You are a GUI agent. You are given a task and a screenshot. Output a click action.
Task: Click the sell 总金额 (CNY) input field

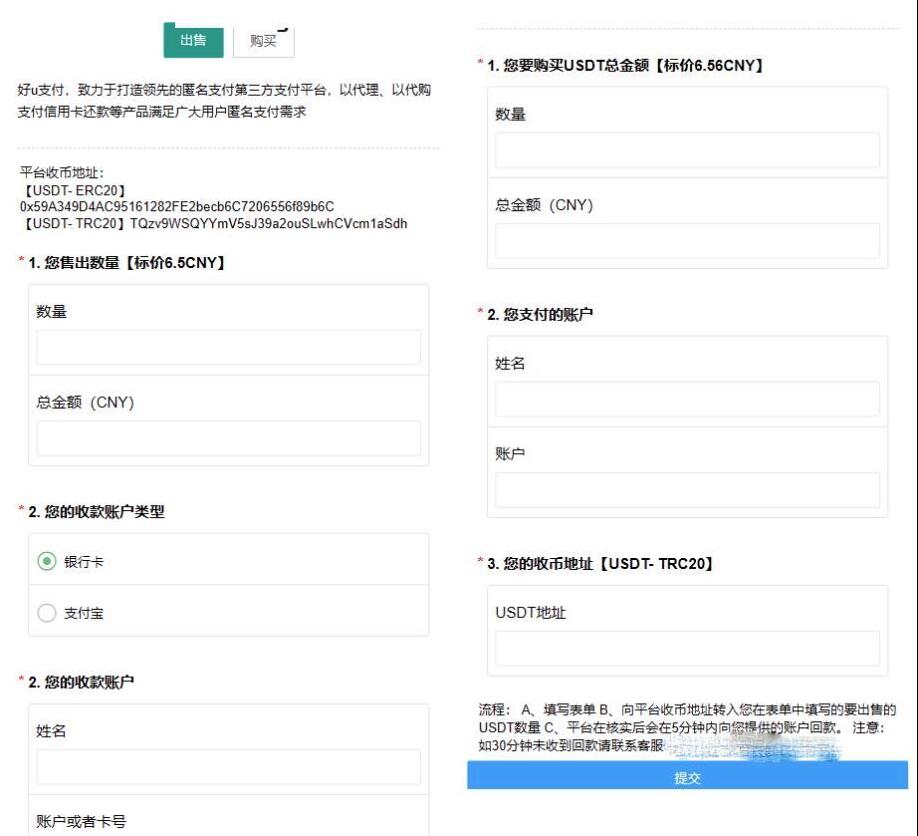(227, 437)
